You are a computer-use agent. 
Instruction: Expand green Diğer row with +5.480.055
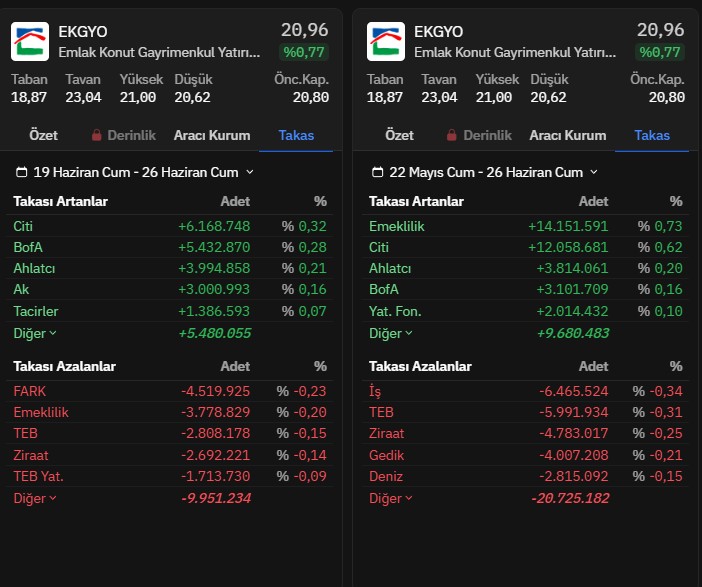35,333
